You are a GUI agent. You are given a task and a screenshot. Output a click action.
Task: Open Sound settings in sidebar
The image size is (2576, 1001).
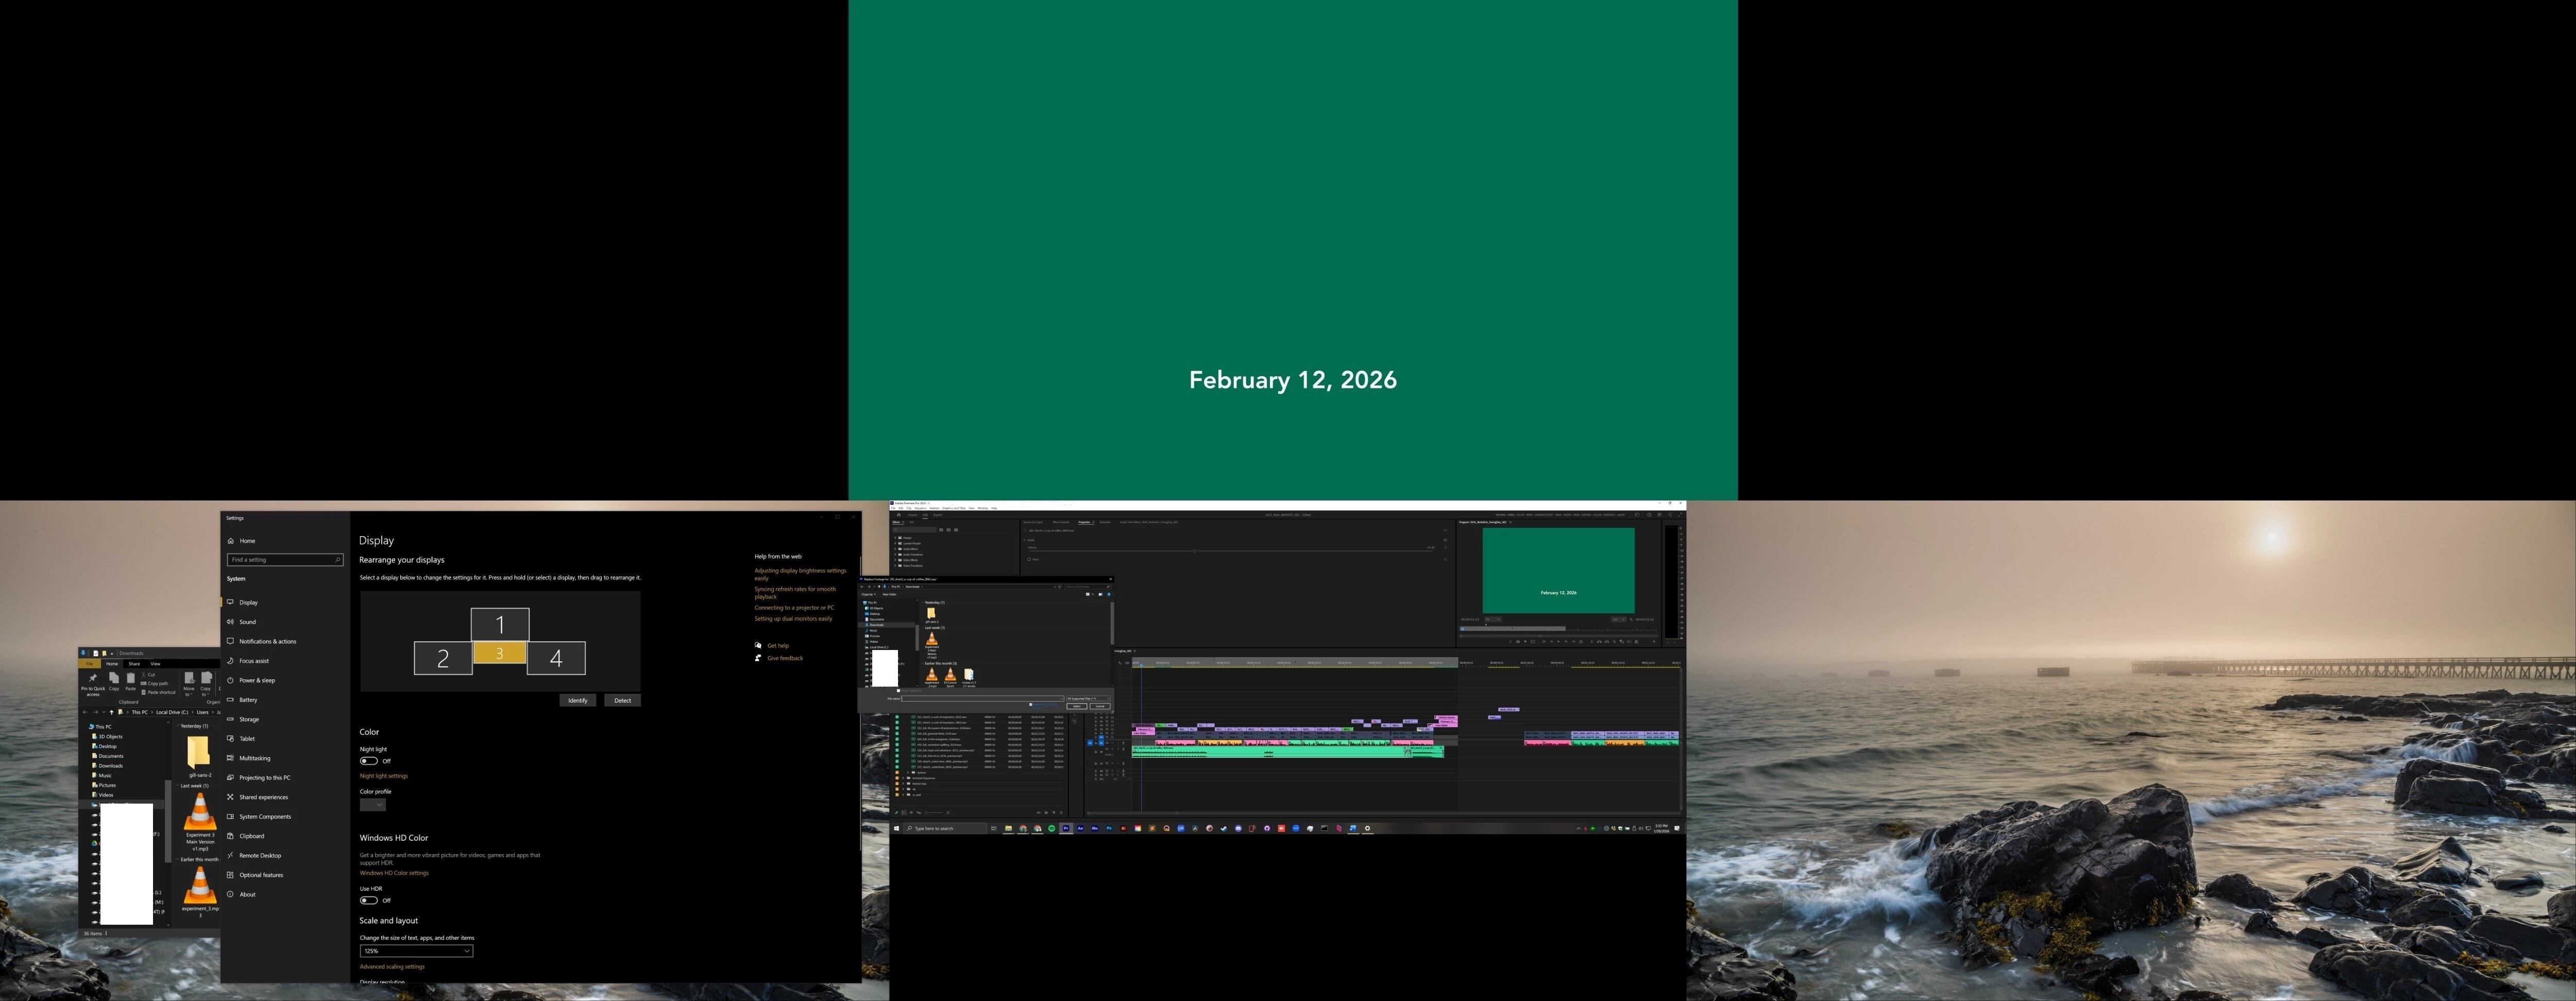(x=247, y=622)
